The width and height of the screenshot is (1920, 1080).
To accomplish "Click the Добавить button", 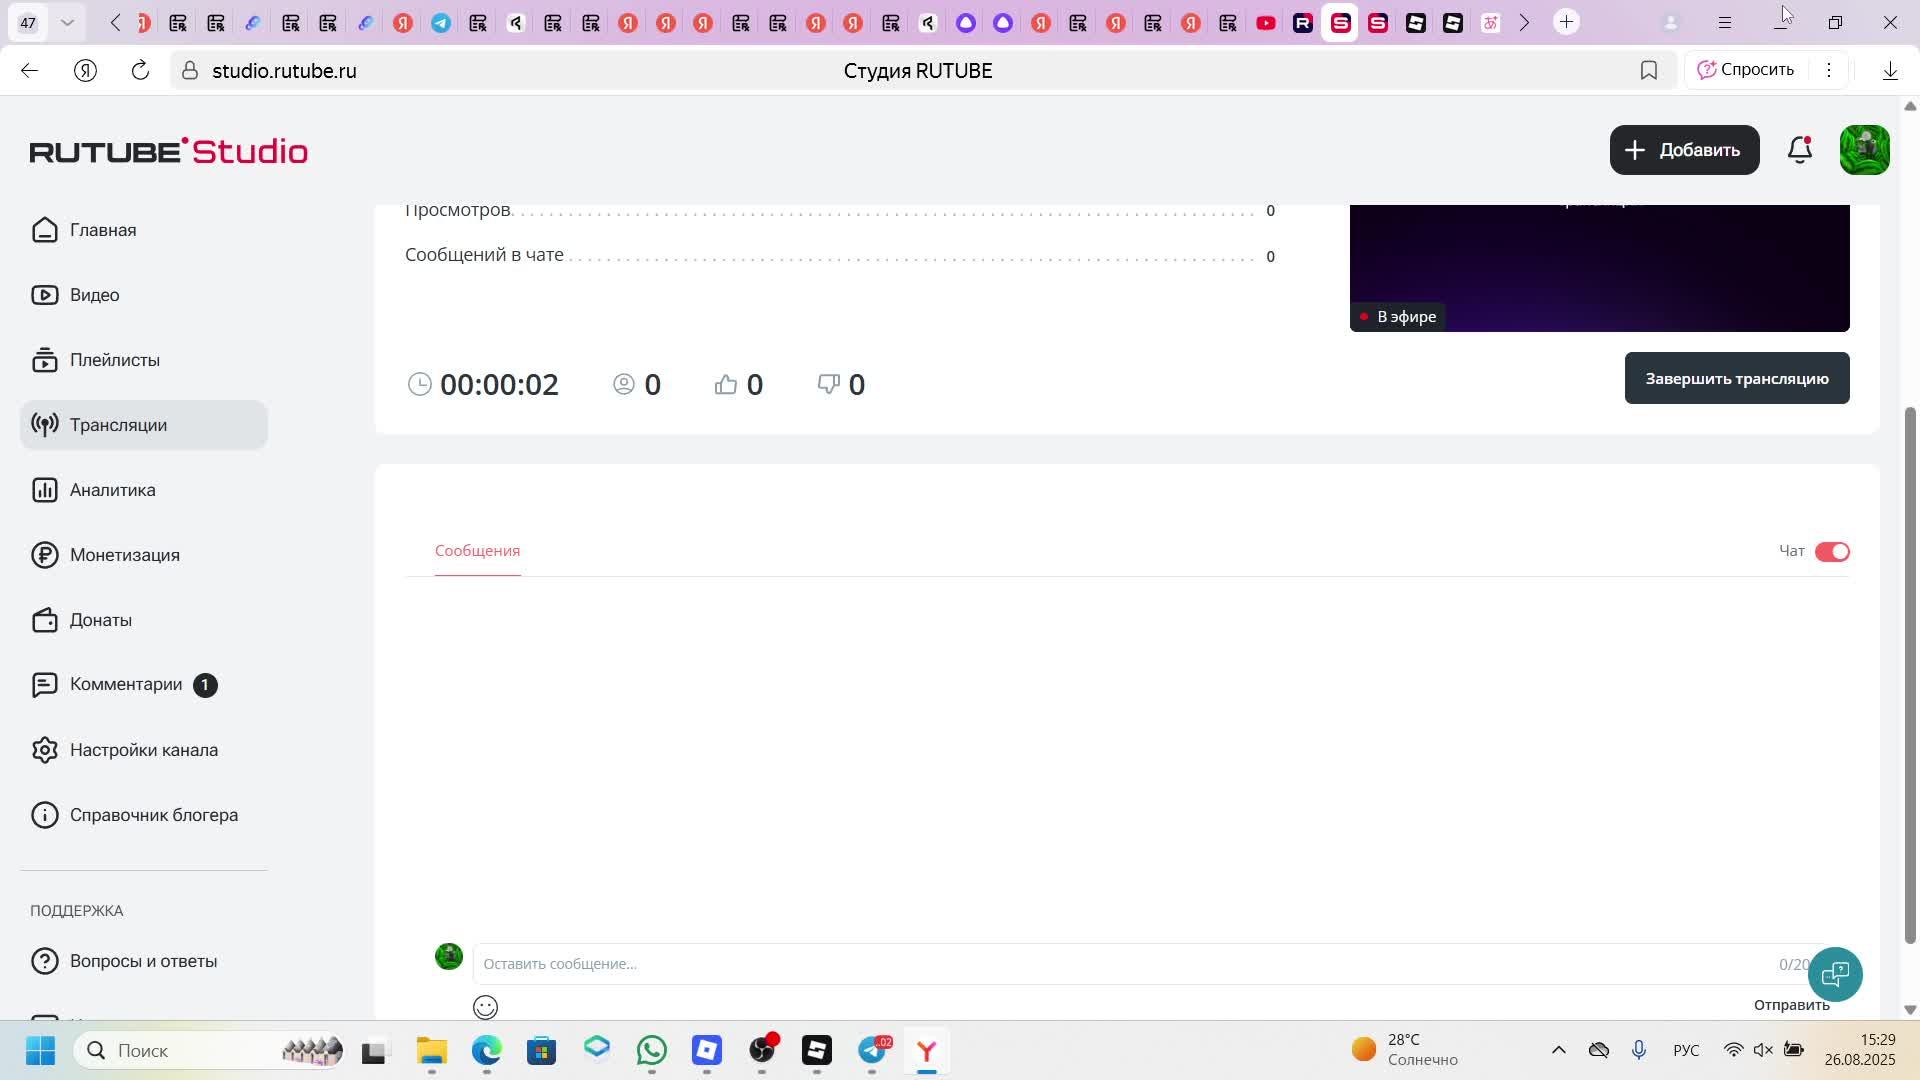I will 1684,150.
